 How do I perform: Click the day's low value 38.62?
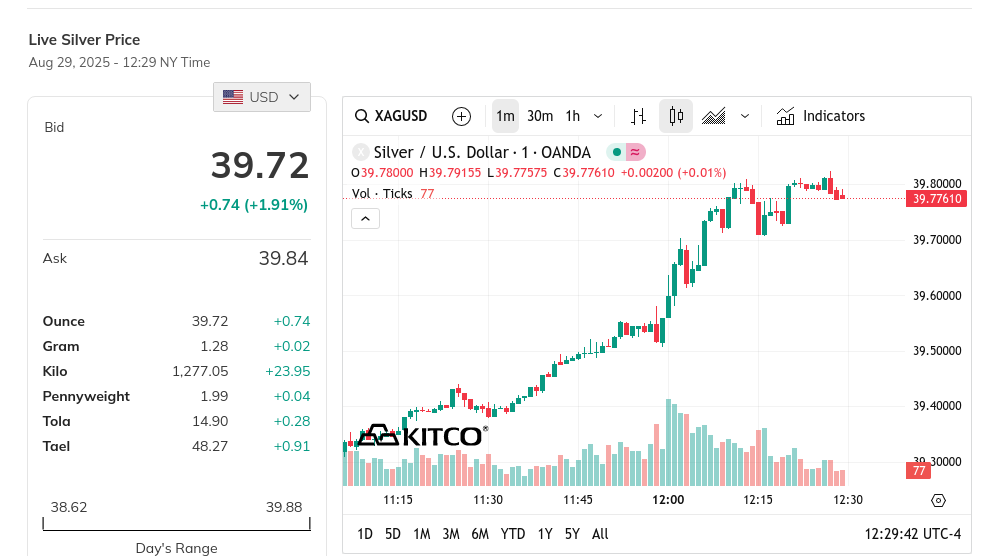point(69,507)
